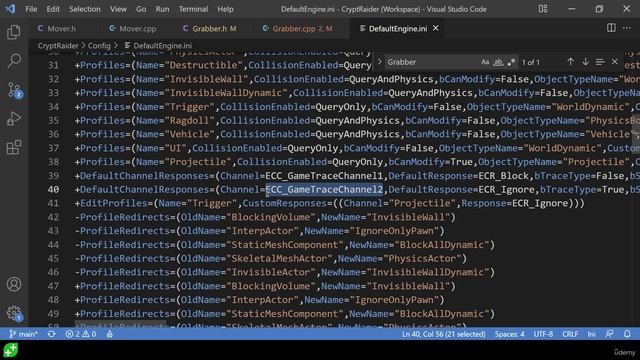Open the View menu

(118, 9)
